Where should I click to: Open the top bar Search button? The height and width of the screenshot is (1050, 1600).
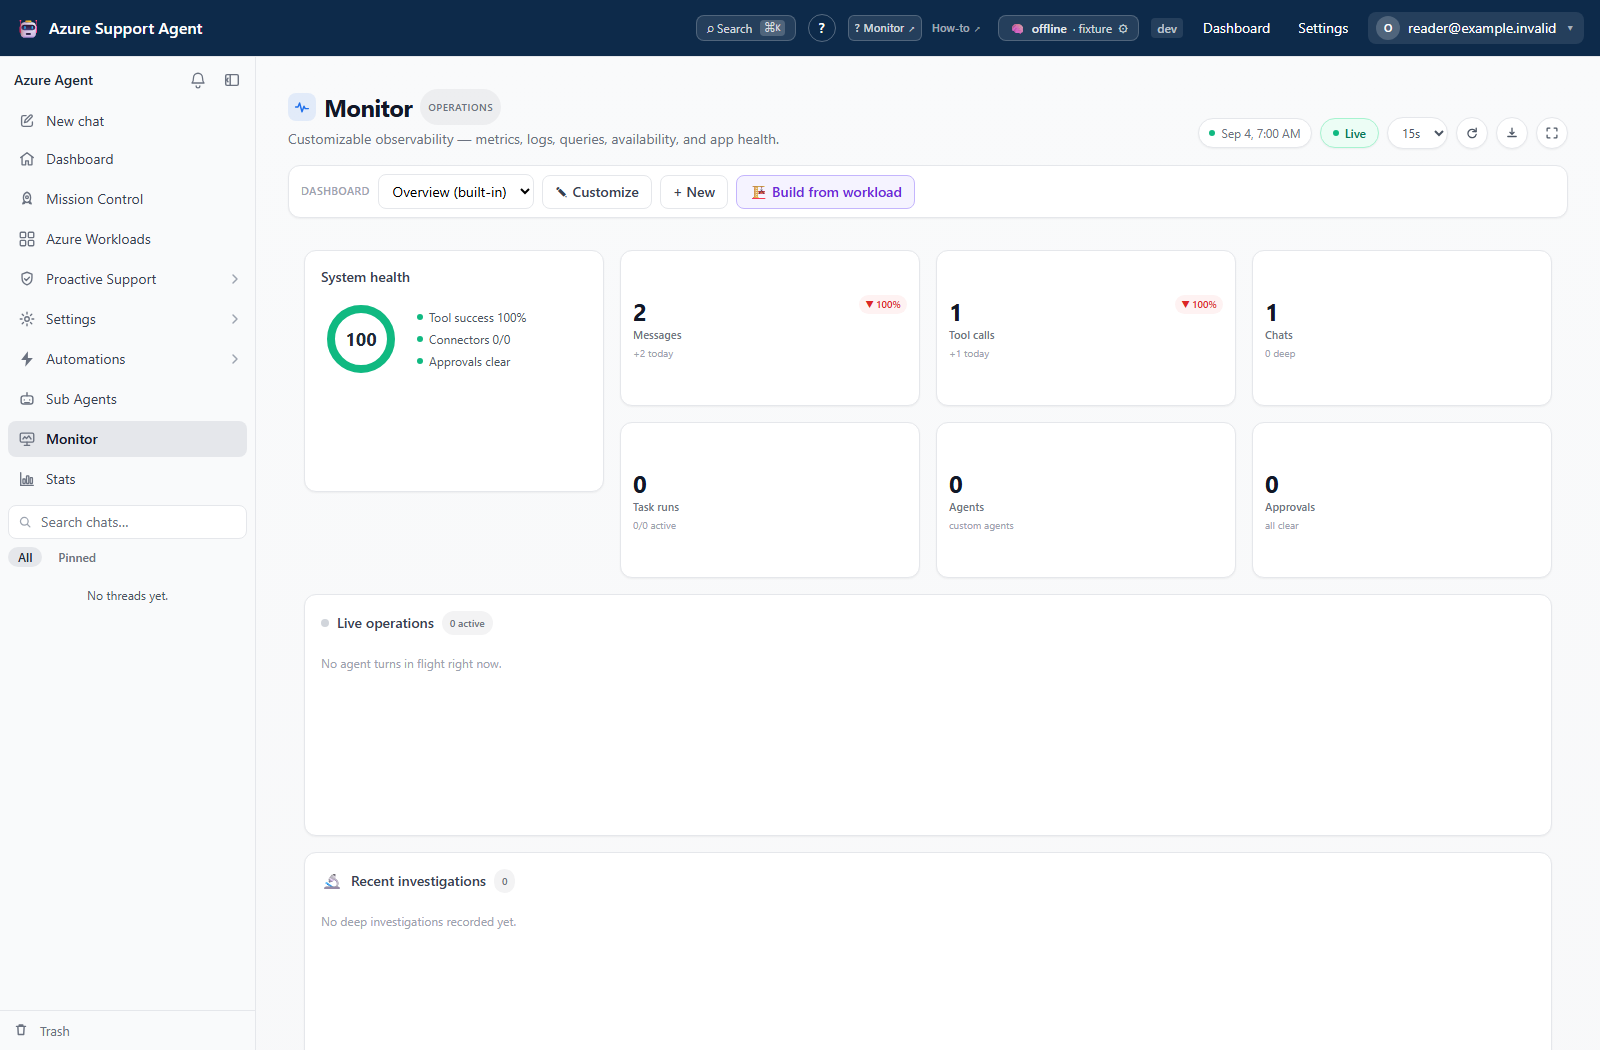[746, 28]
